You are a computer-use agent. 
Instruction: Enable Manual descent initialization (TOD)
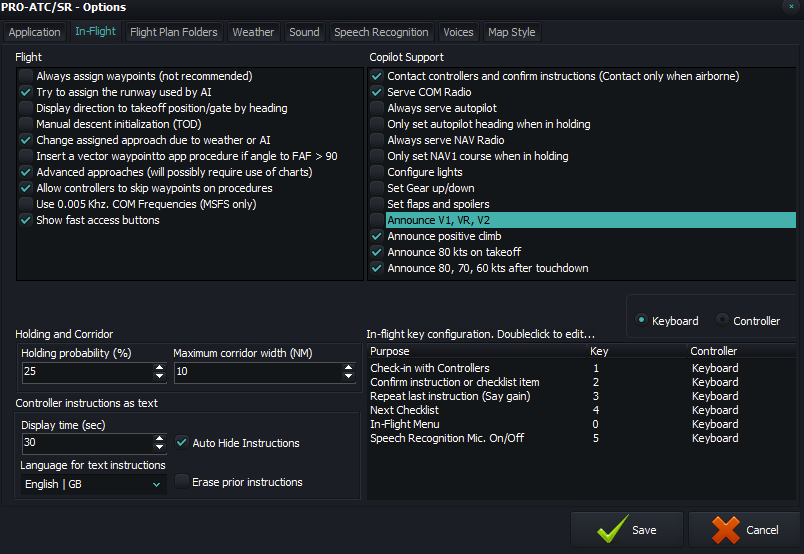(x=26, y=124)
